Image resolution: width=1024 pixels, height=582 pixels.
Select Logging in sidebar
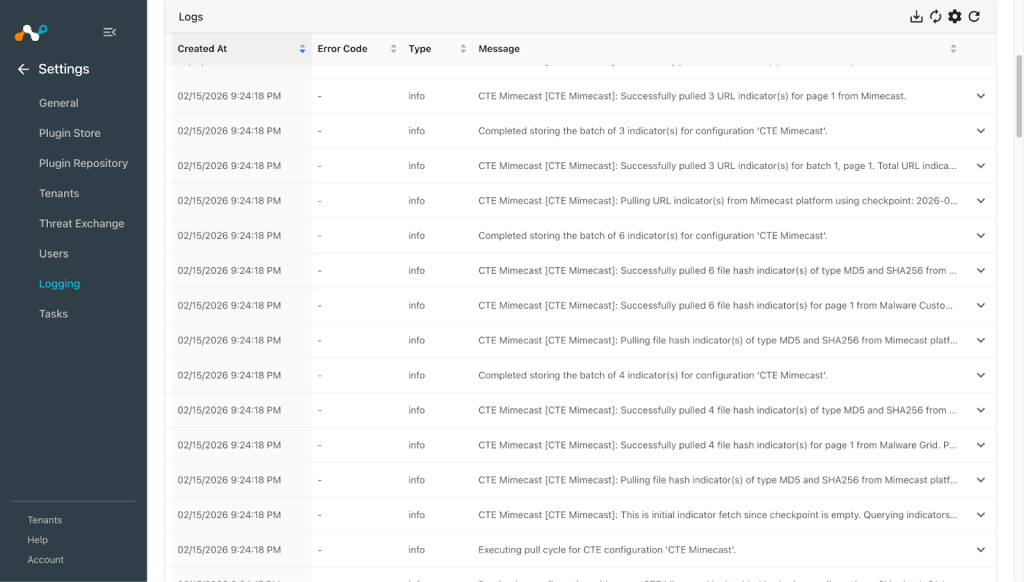point(59,283)
